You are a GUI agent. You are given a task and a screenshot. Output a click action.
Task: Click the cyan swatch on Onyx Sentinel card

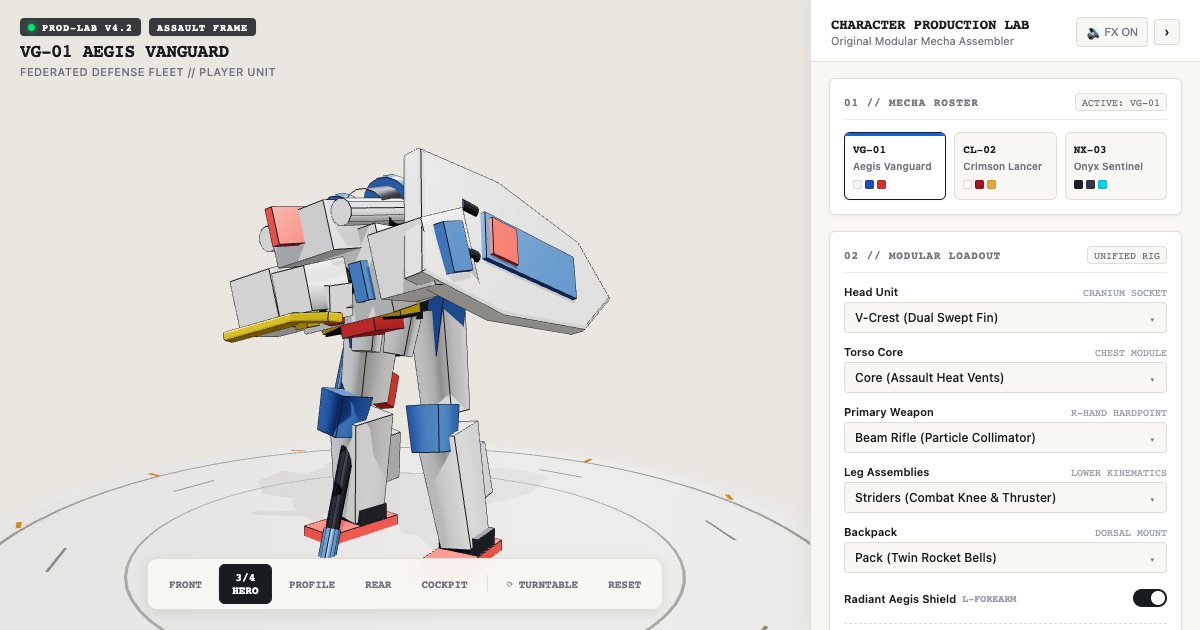tap(1102, 185)
